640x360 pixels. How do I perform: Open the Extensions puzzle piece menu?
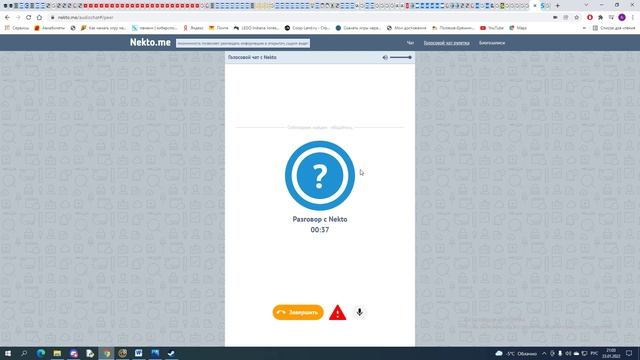point(600,18)
